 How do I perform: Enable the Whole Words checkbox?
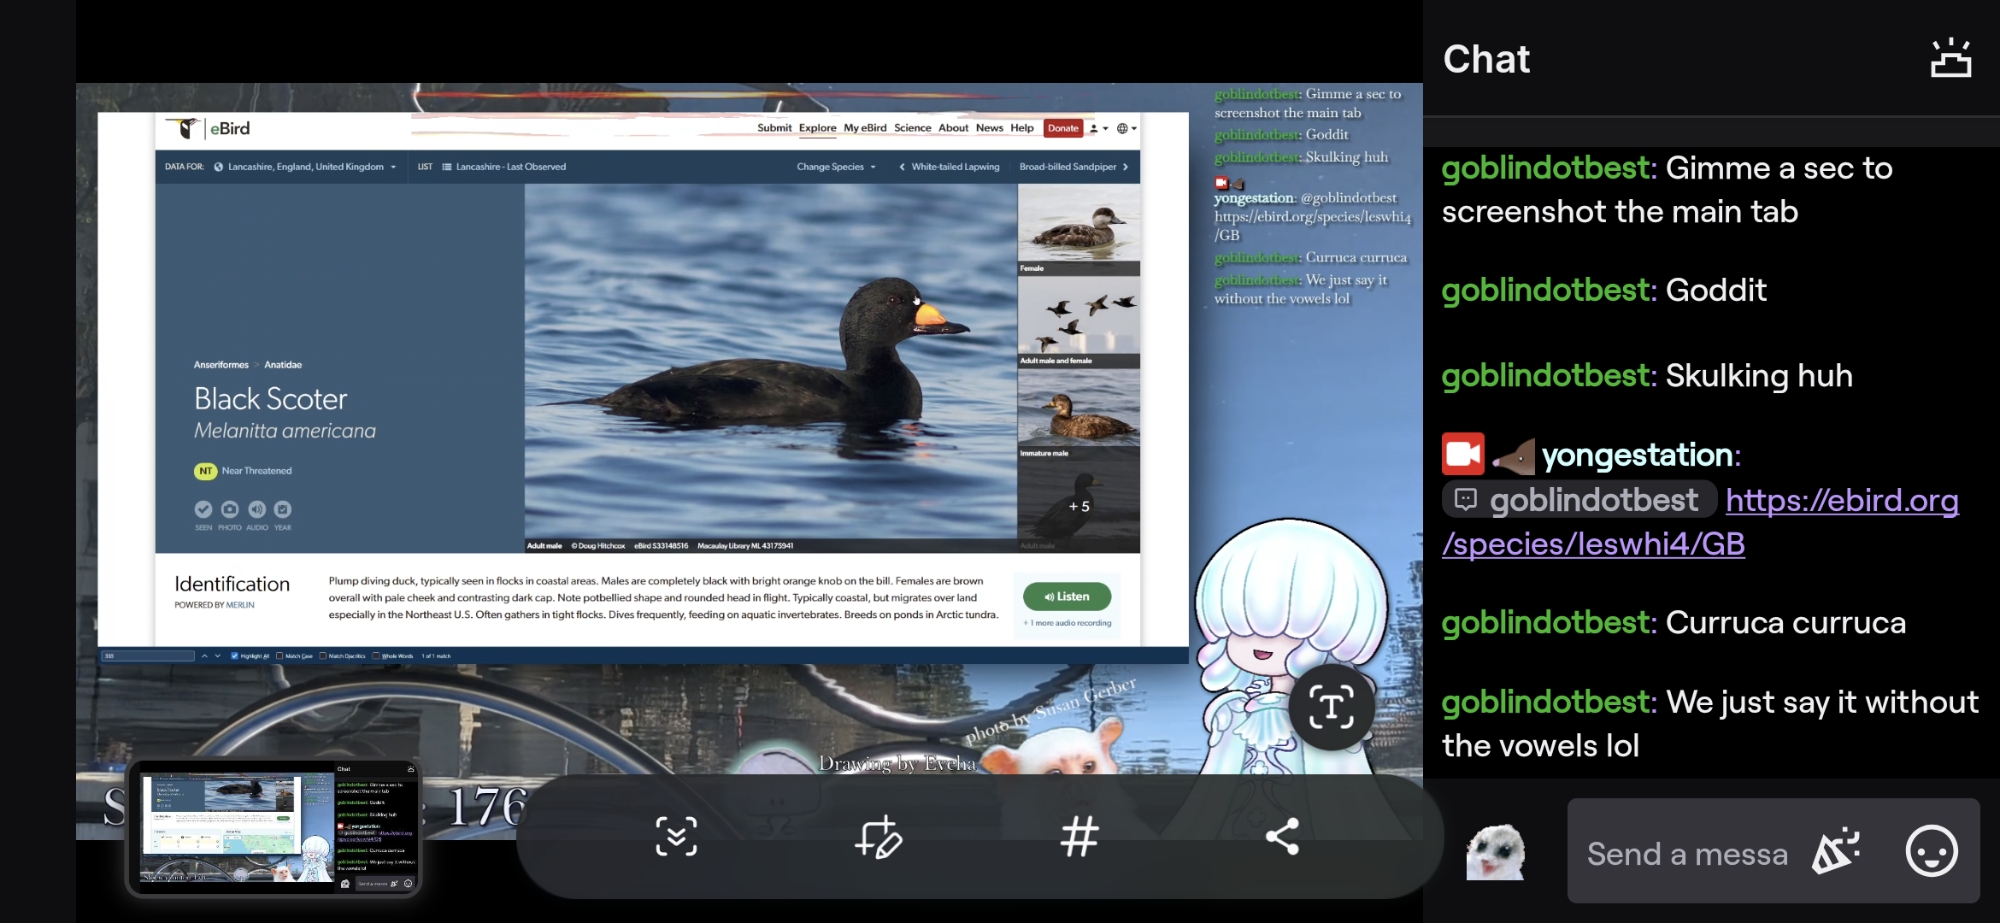pos(376,656)
